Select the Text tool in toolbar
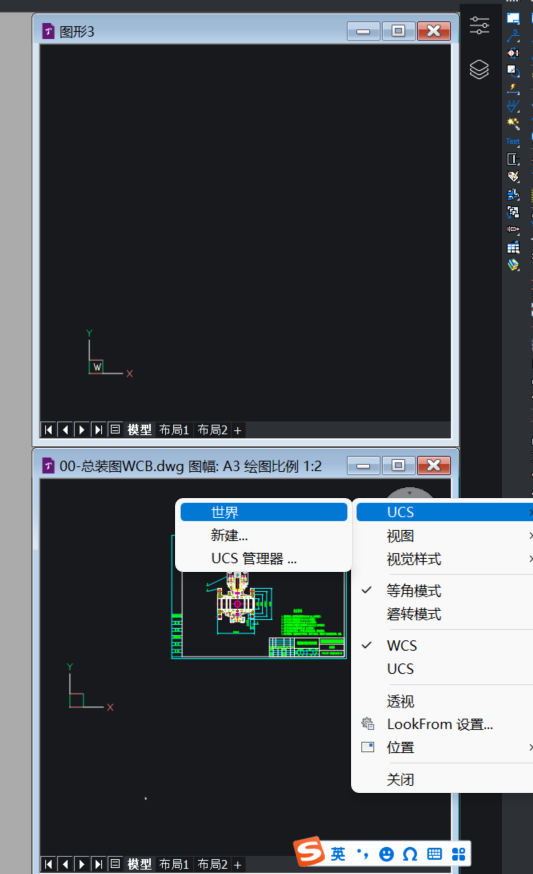This screenshot has height=874, width=533. coord(513,142)
